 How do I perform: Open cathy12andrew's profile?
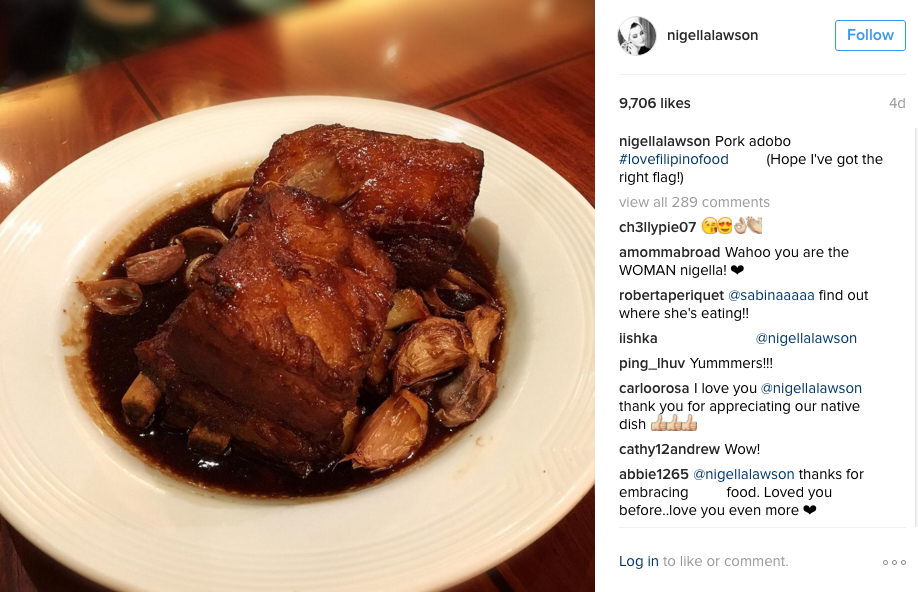669,449
